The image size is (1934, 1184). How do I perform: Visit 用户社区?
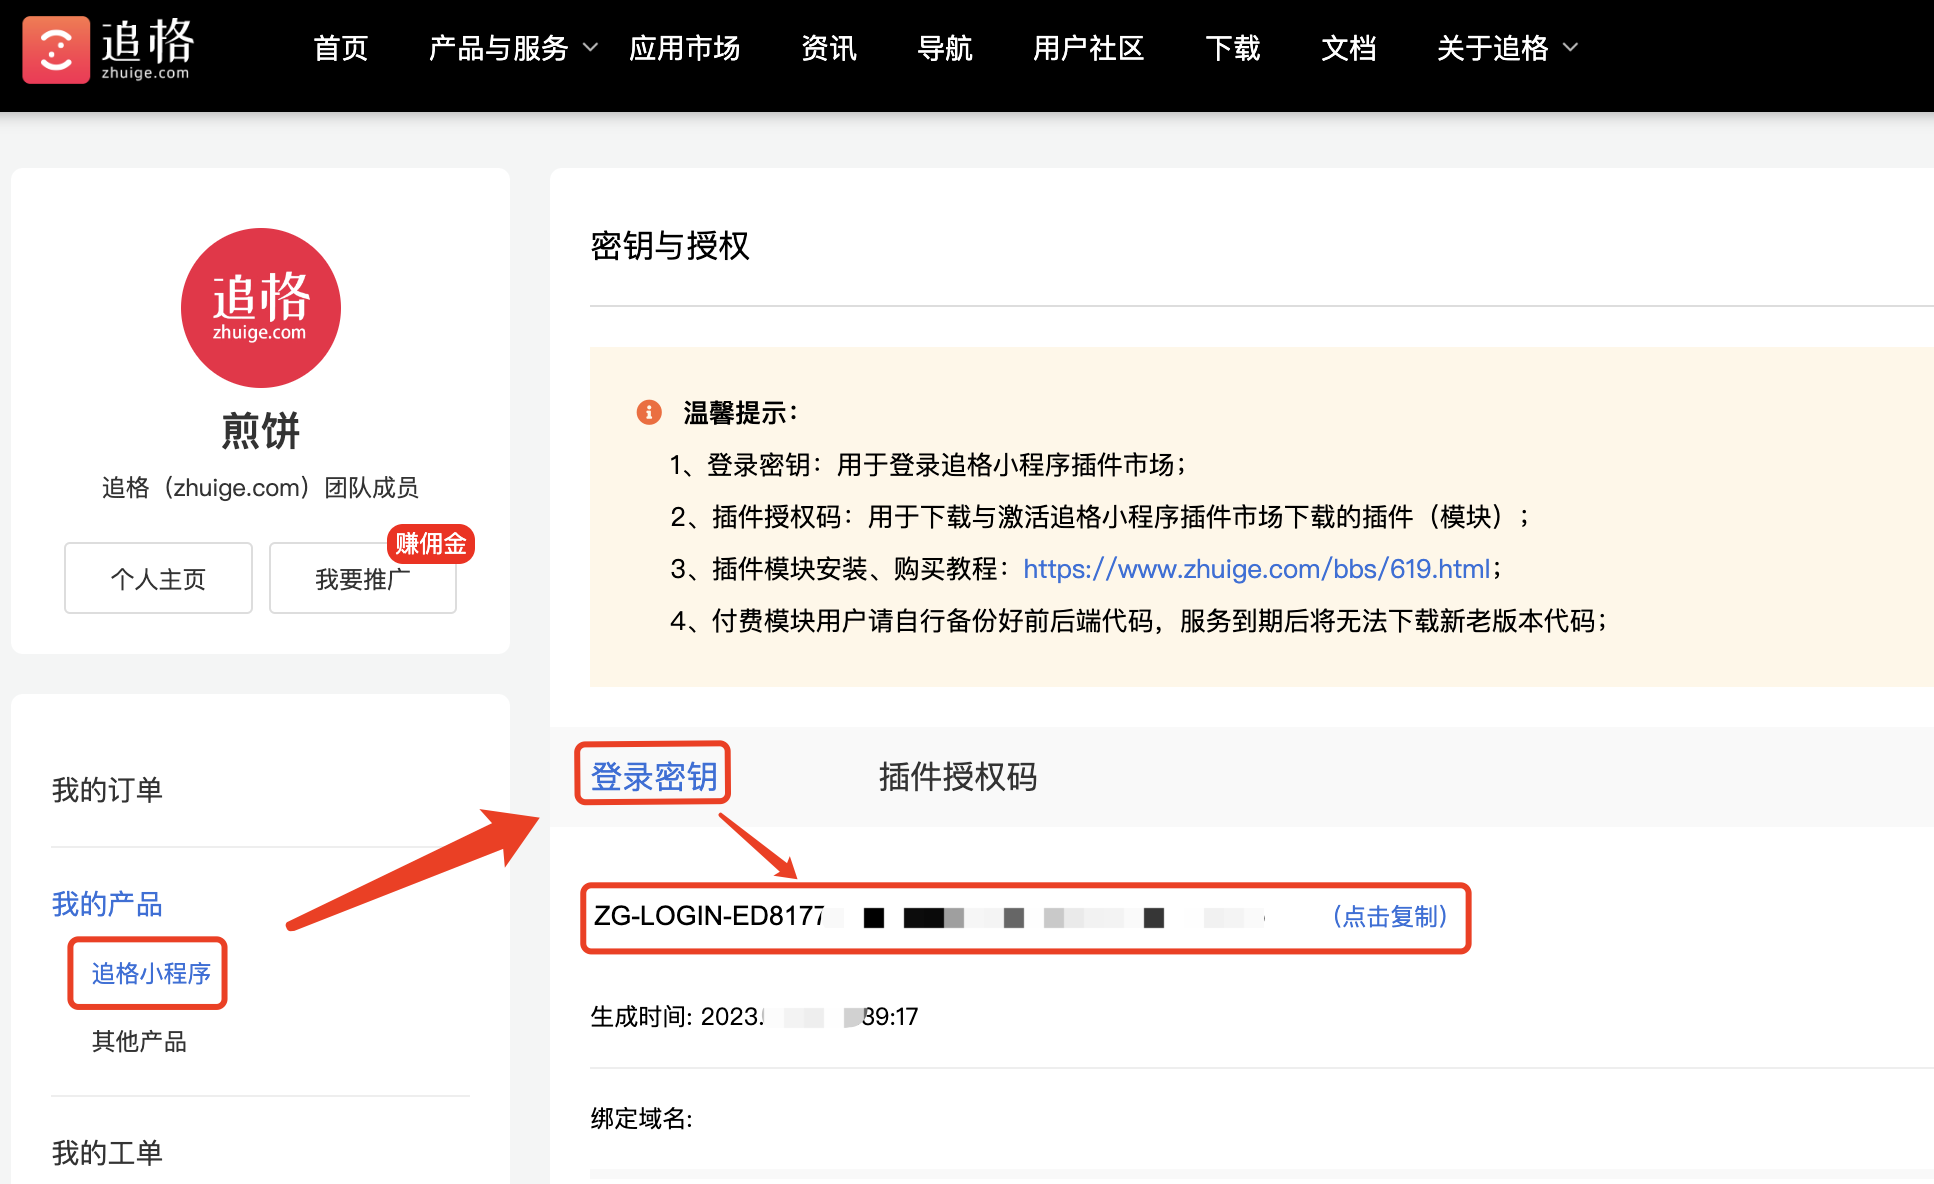click(1089, 48)
